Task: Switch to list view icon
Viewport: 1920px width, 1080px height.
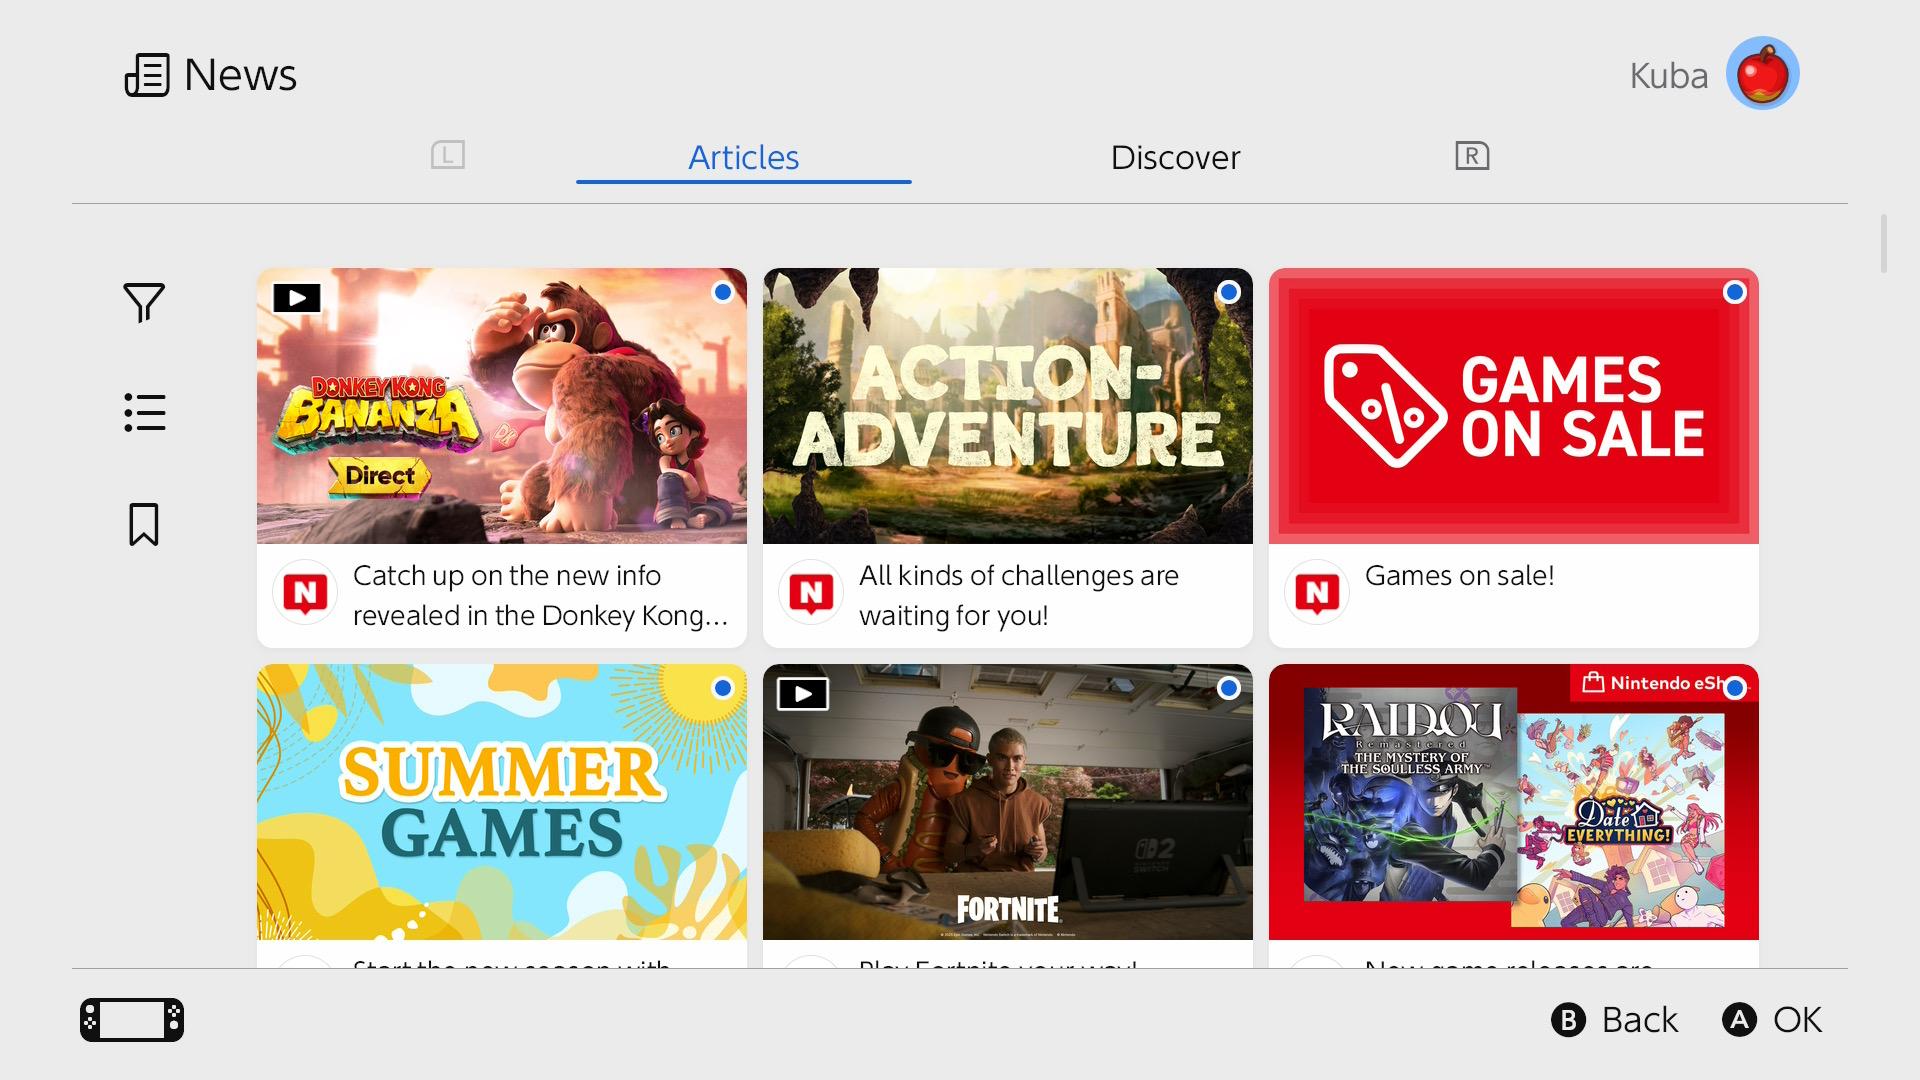Action: tap(144, 412)
